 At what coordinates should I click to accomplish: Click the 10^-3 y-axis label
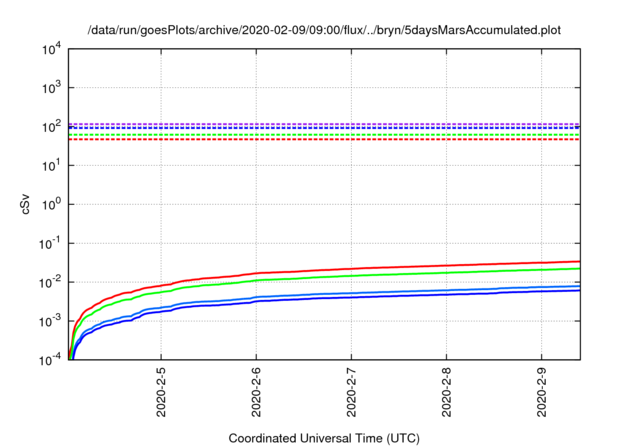point(49,321)
